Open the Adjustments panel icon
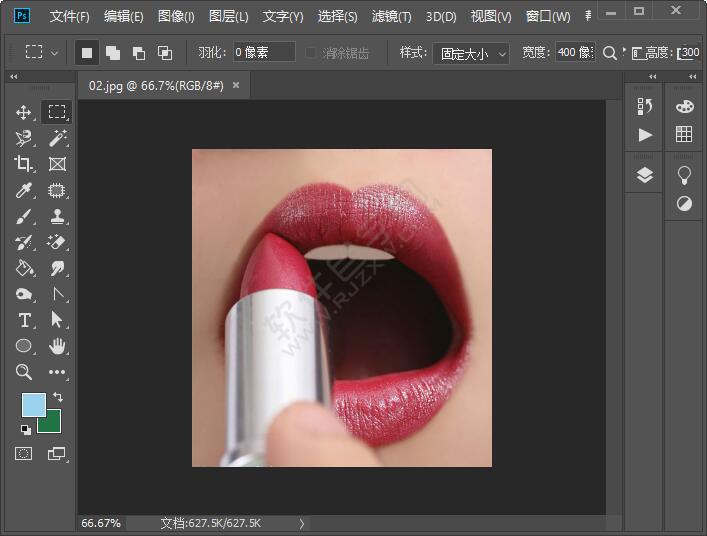This screenshot has height=536, width=707. [684, 204]
